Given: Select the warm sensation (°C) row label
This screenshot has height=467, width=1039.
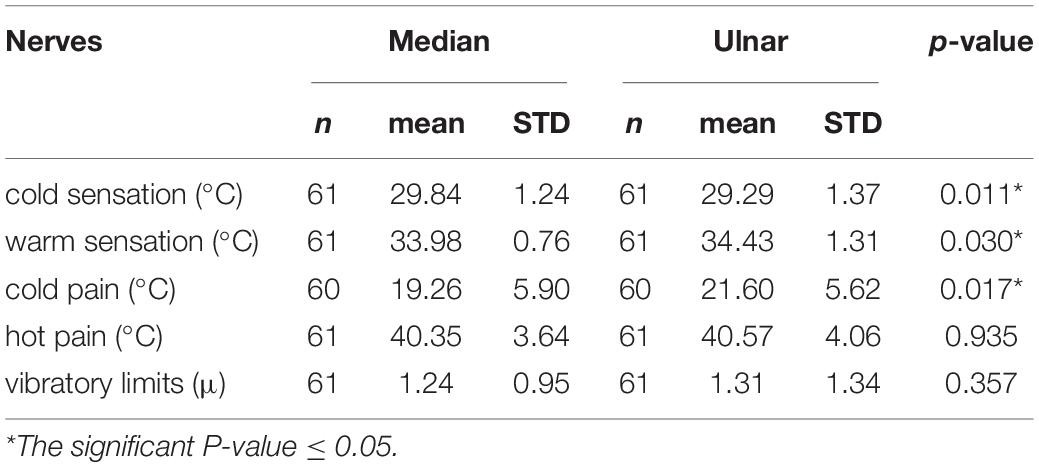Looking at the screenshot, I should pos(132,243).
